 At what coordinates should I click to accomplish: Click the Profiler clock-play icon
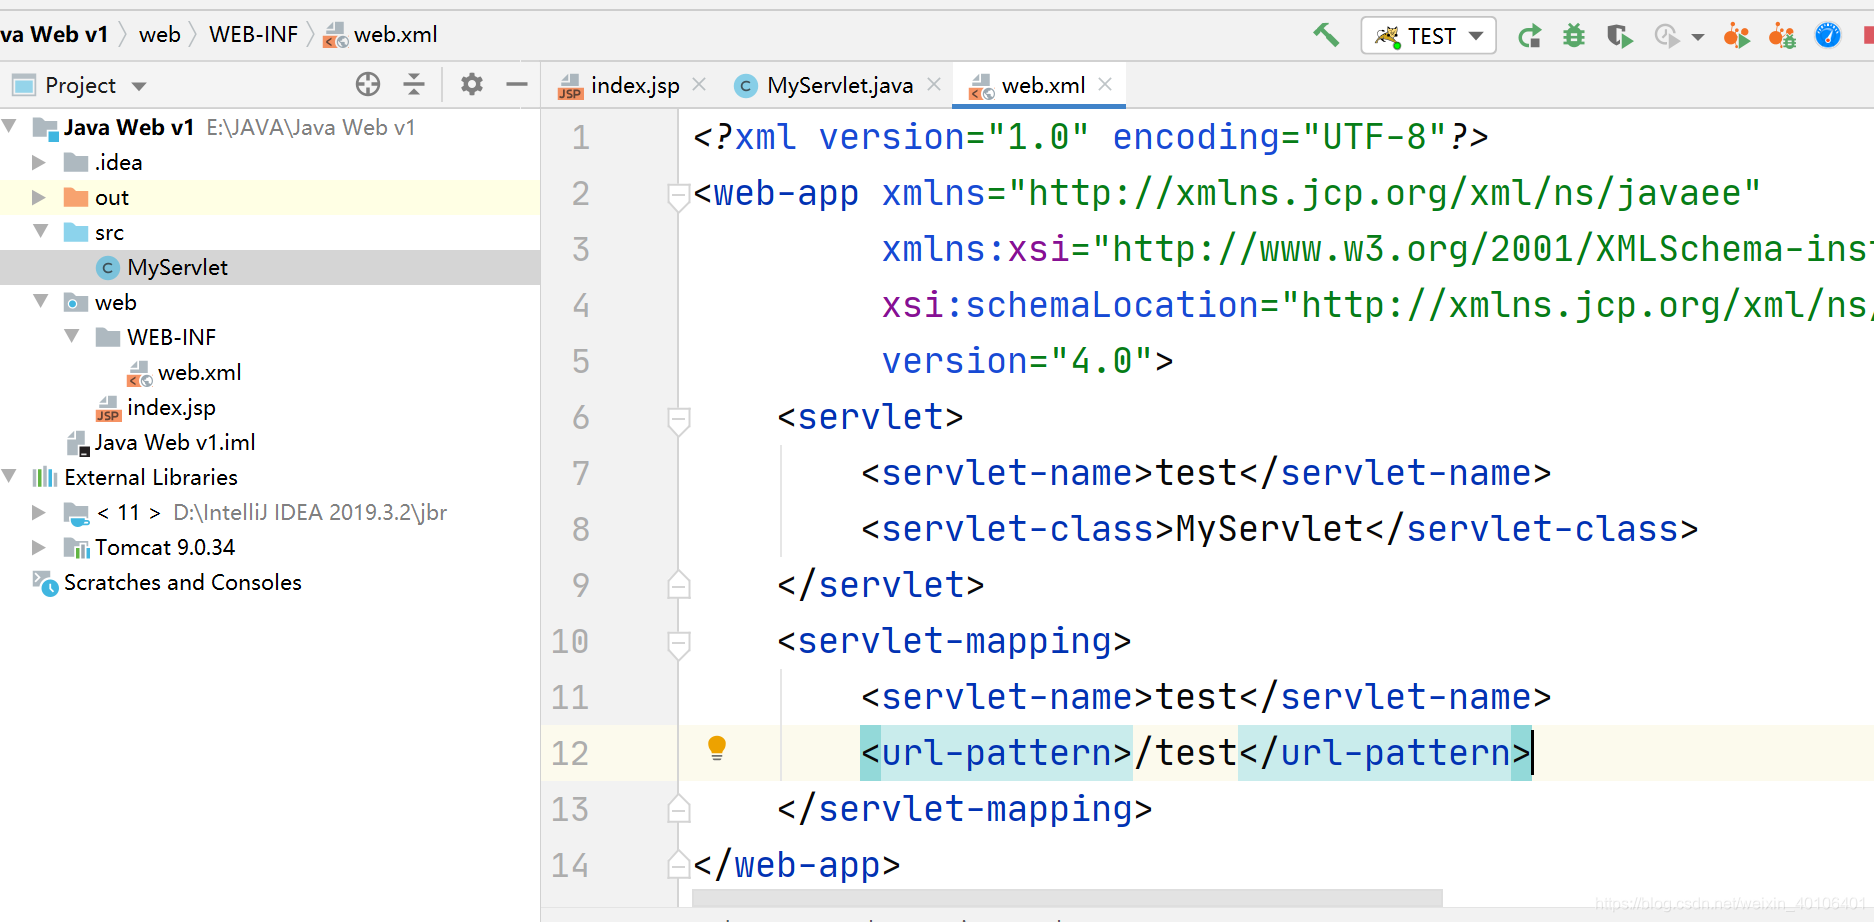[1666, 37]
